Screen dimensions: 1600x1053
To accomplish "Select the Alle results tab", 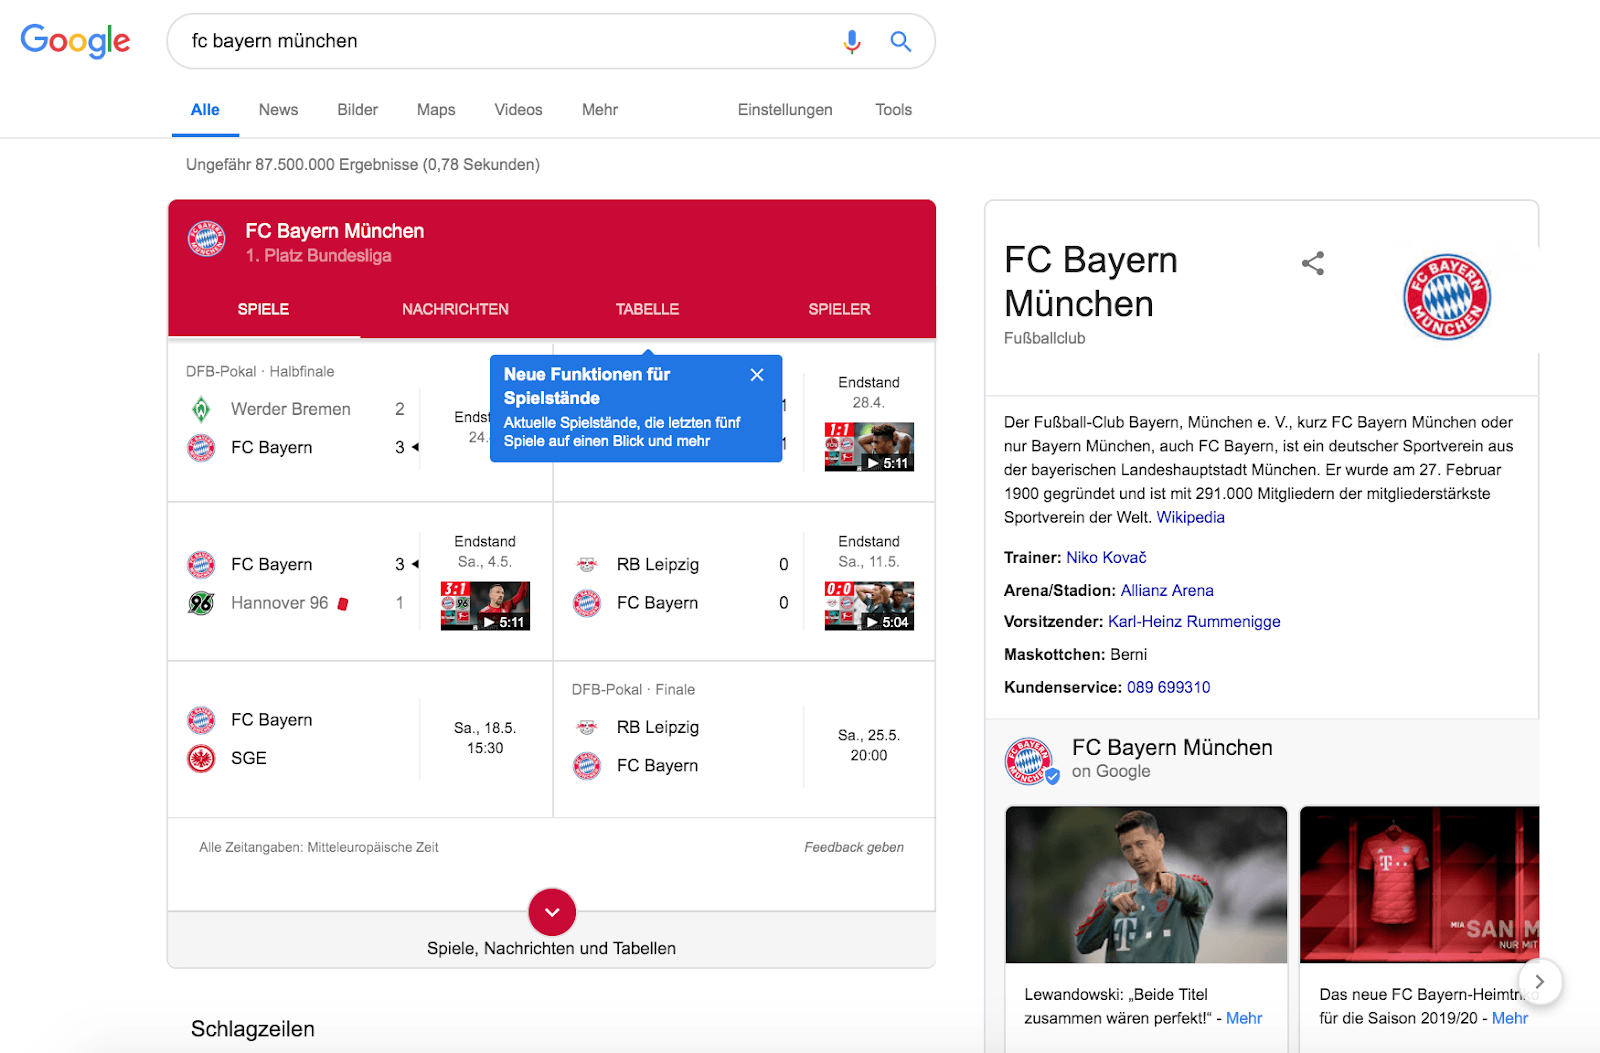I will 205,110.
